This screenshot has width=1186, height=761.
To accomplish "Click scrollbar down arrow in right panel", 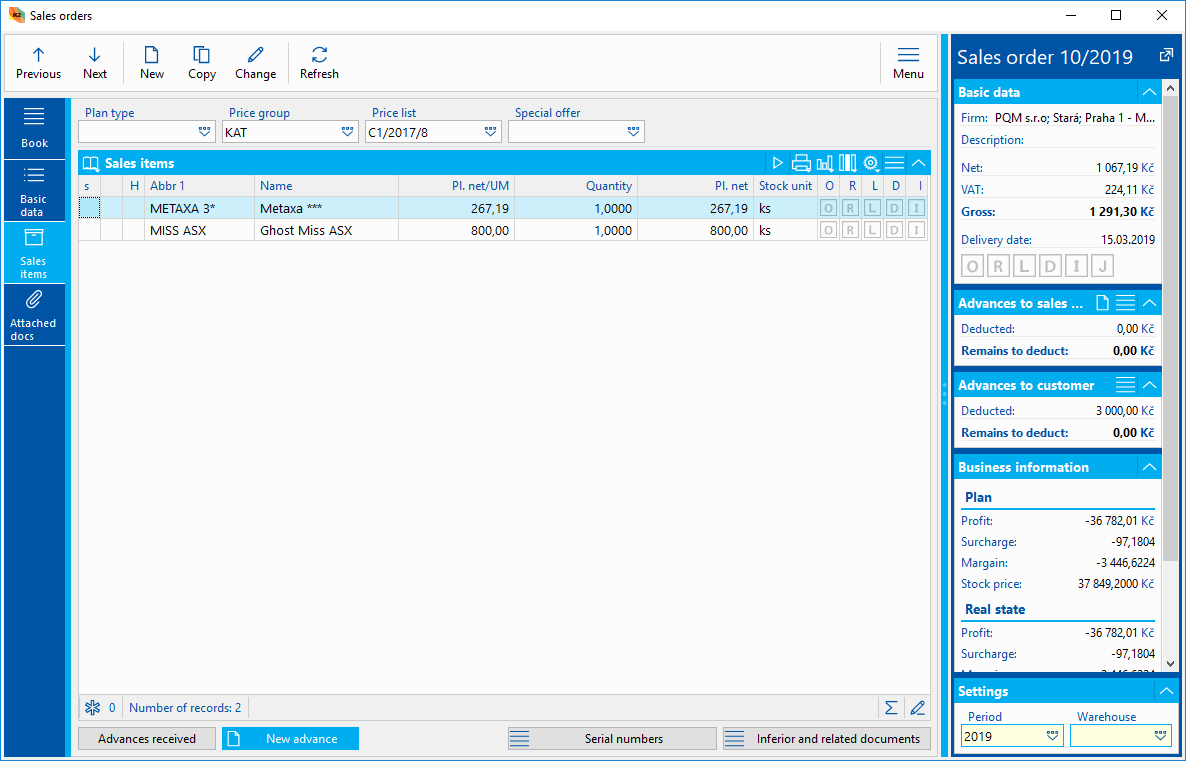I will [1170, 663].
